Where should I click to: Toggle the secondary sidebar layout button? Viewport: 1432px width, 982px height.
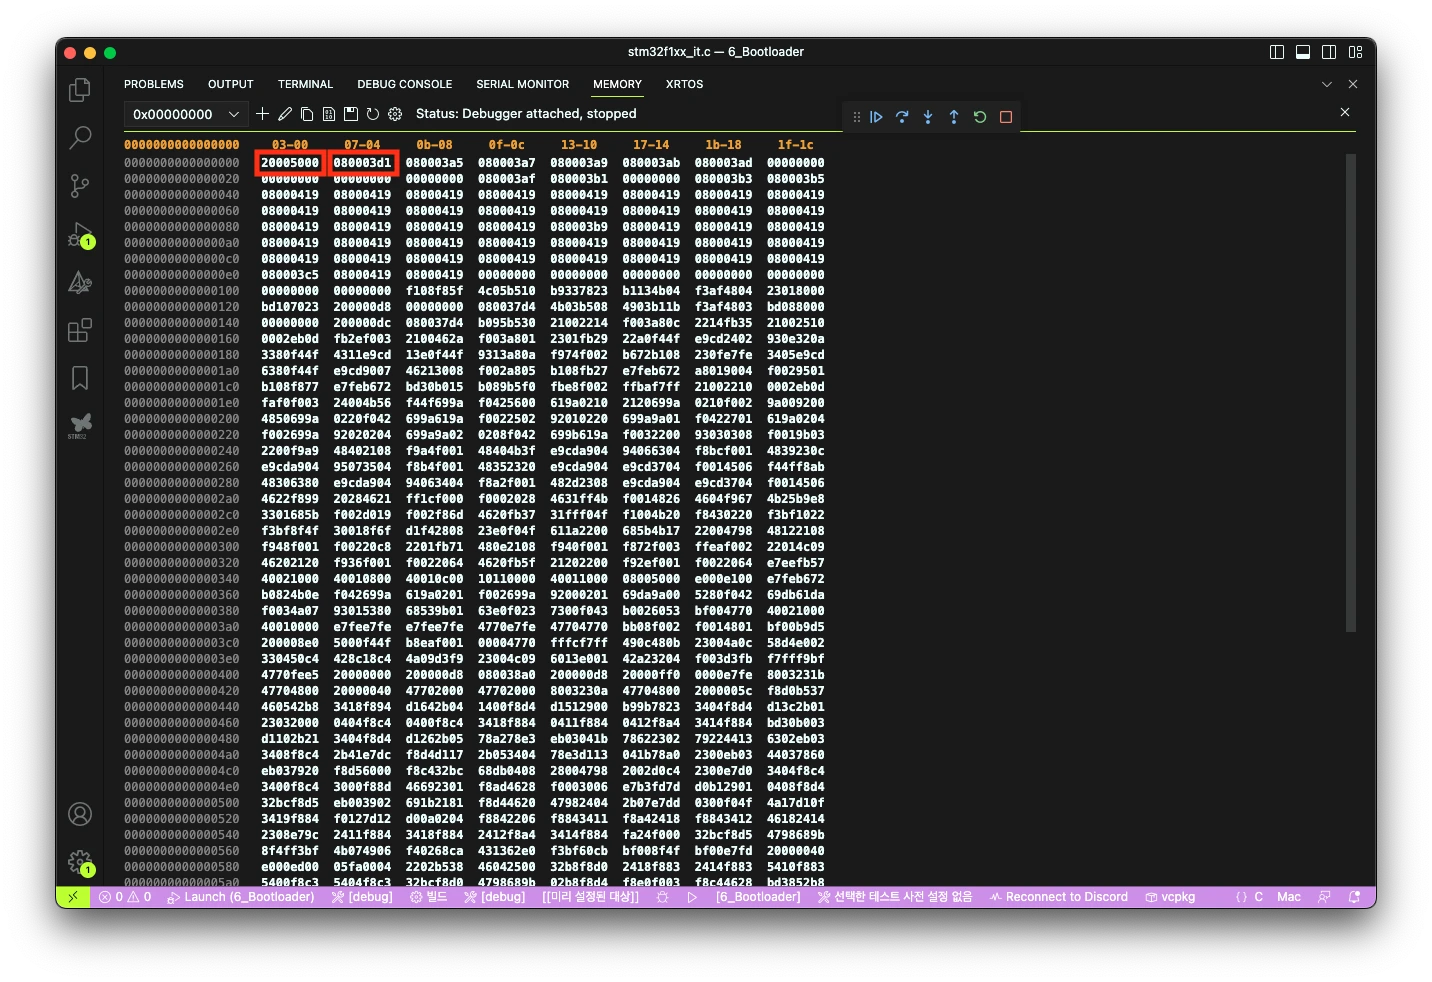[1329, 52]
